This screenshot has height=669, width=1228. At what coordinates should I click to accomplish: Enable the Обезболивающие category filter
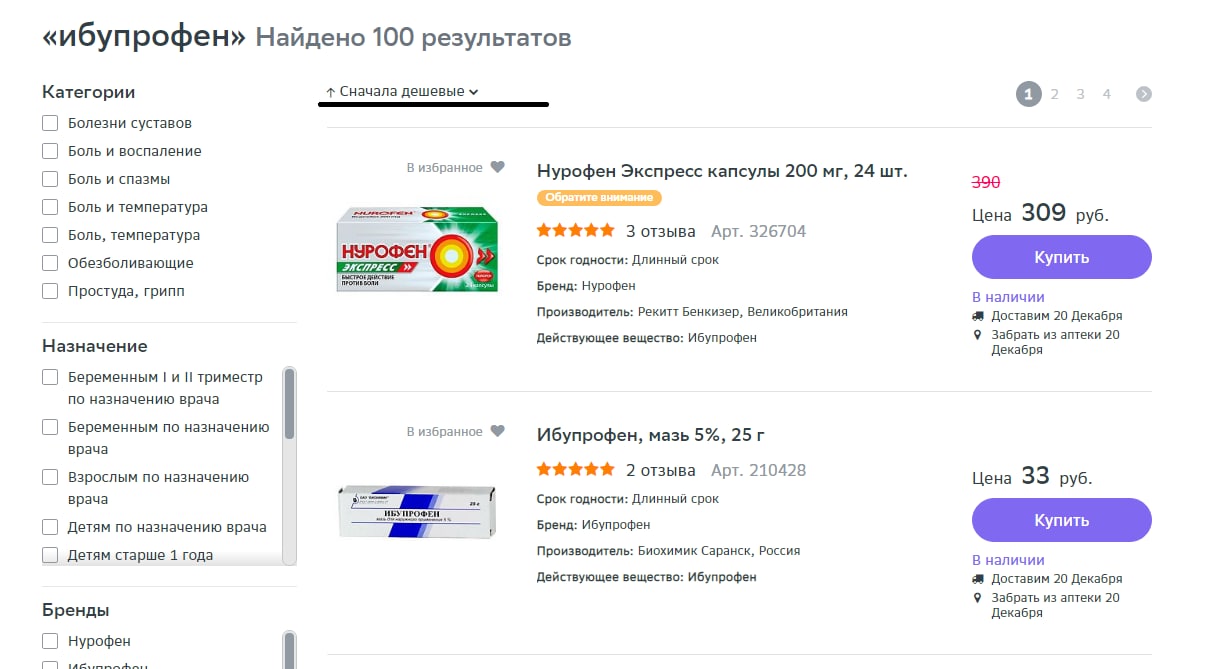[50, 263]
